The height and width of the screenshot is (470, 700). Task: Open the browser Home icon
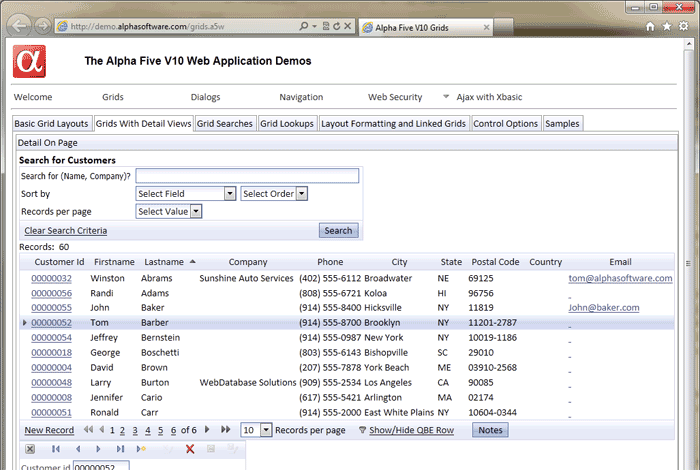pos(650,27)
